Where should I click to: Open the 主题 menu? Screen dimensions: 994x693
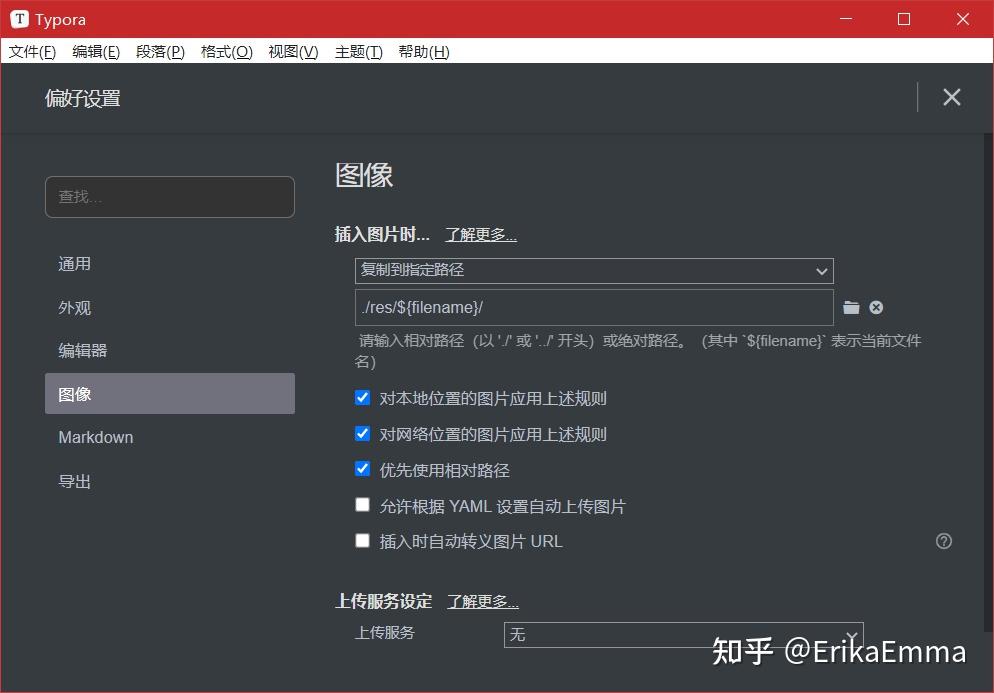coord(358,51)
